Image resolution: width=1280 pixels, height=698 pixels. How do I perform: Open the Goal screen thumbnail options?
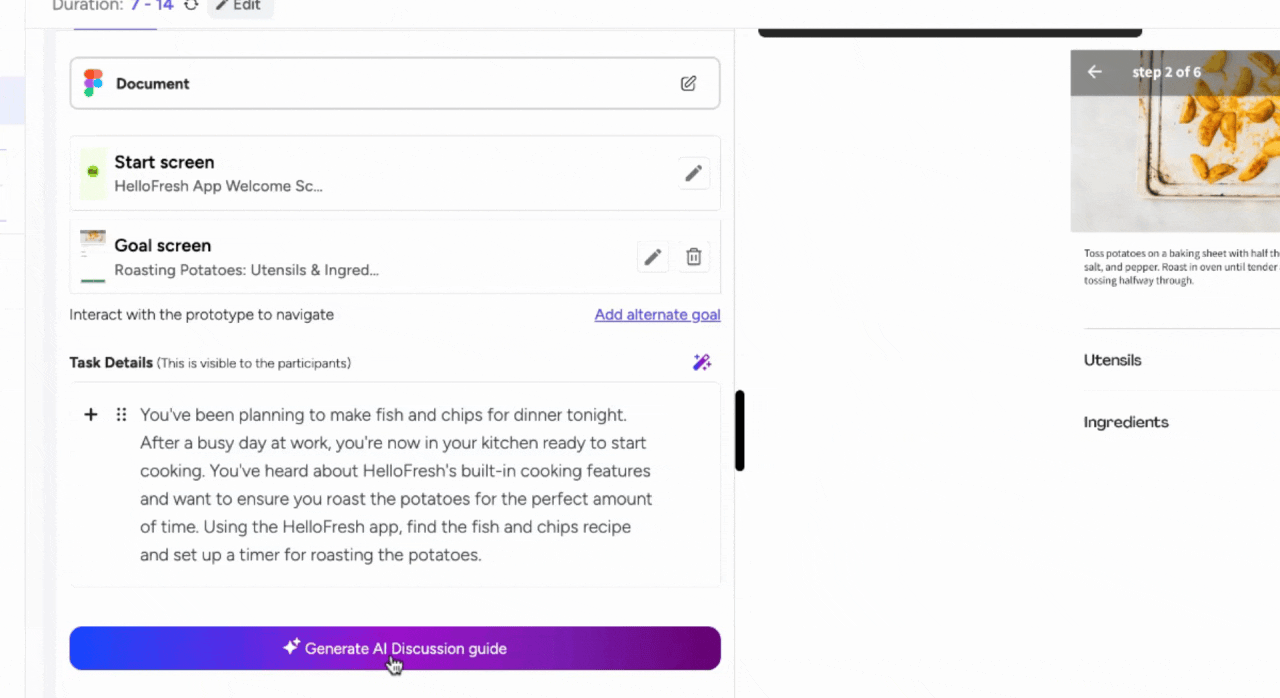92,257
